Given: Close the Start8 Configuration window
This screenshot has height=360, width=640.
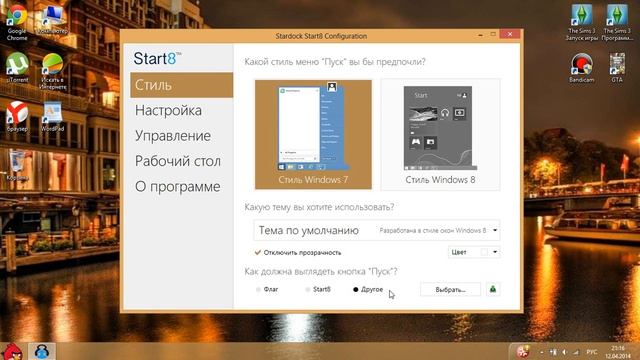Looking at the screenshot, I should point(510,34).
